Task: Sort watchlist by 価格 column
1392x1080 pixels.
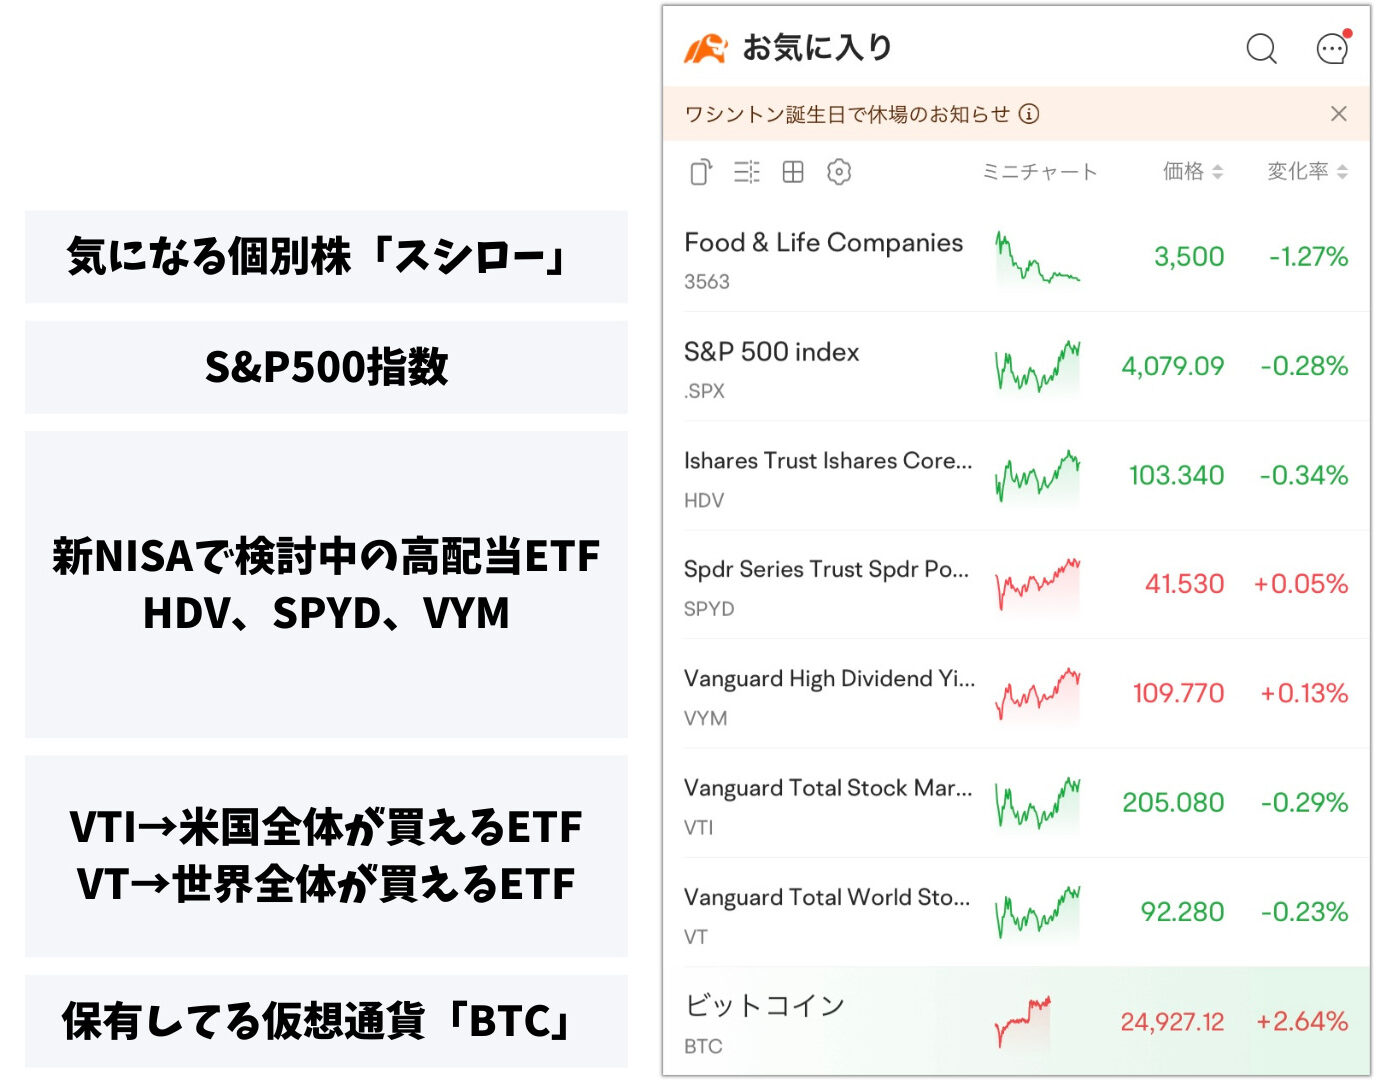Action: pos(1193,172)
